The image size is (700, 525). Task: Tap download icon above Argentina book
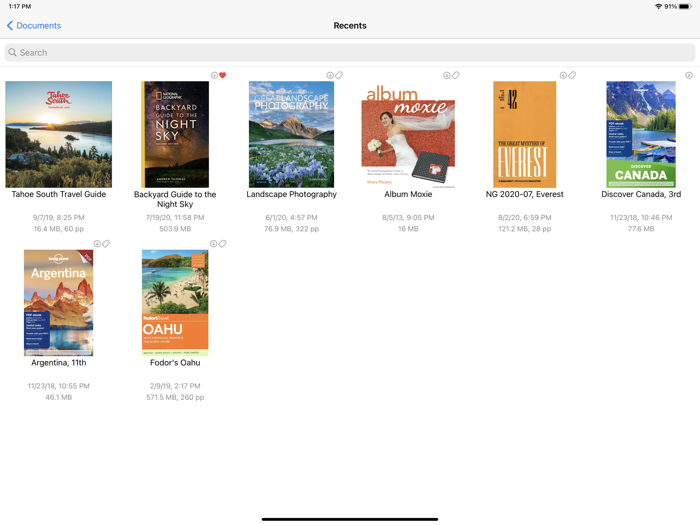[x=97, y=243]
